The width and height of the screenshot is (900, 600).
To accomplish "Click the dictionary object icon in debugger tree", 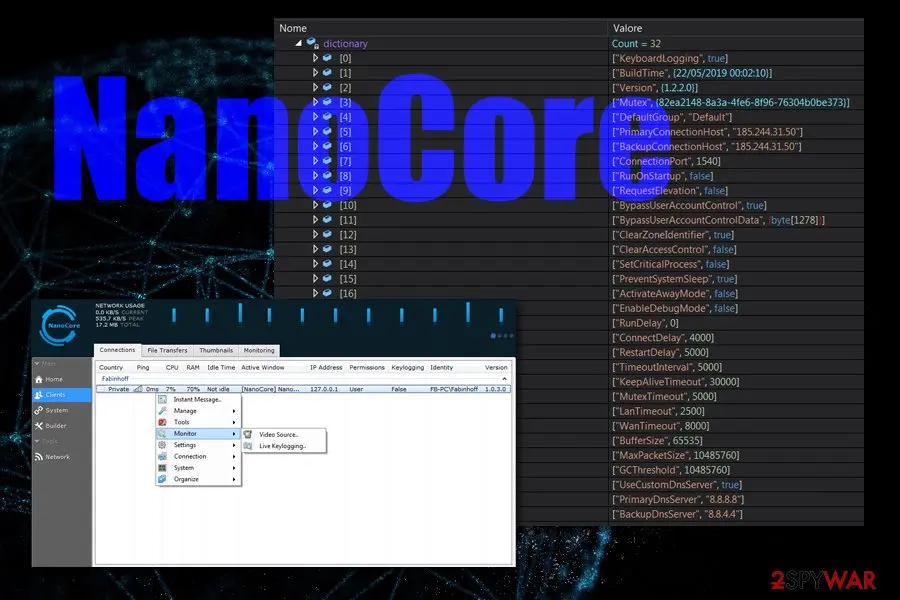I will click(x=313, y=43).
